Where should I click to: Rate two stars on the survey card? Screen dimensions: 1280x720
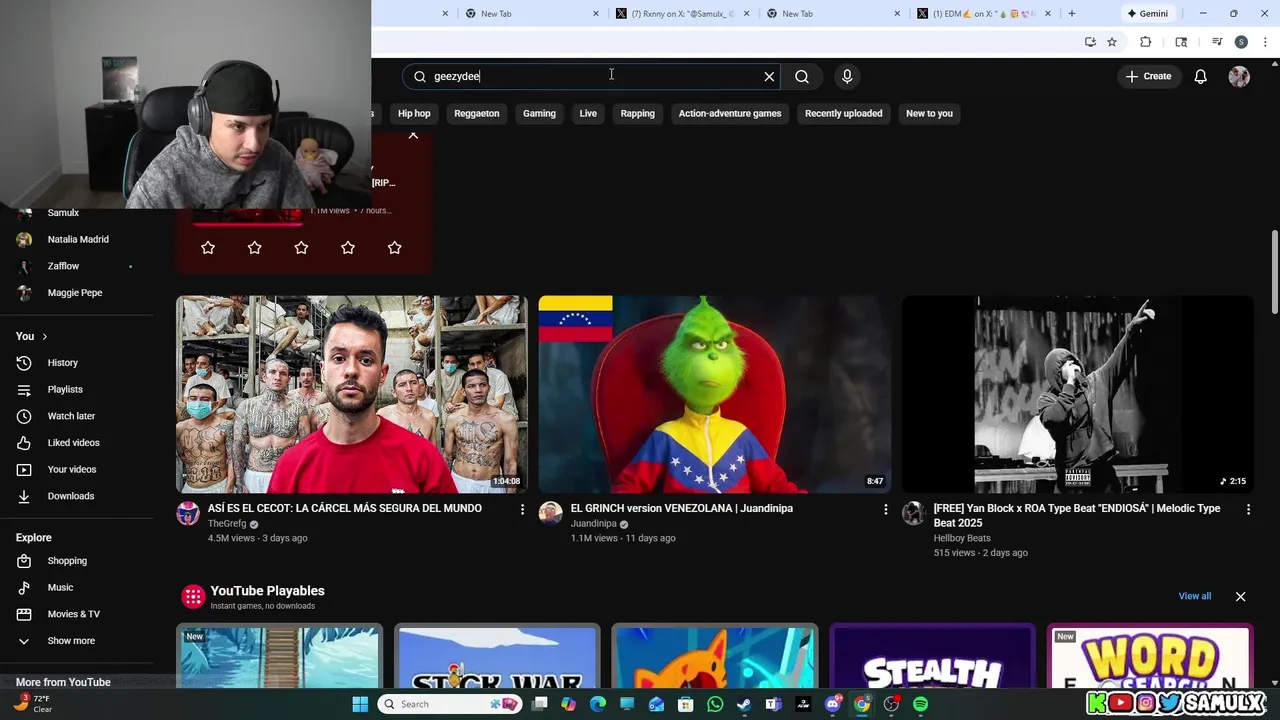254,247
